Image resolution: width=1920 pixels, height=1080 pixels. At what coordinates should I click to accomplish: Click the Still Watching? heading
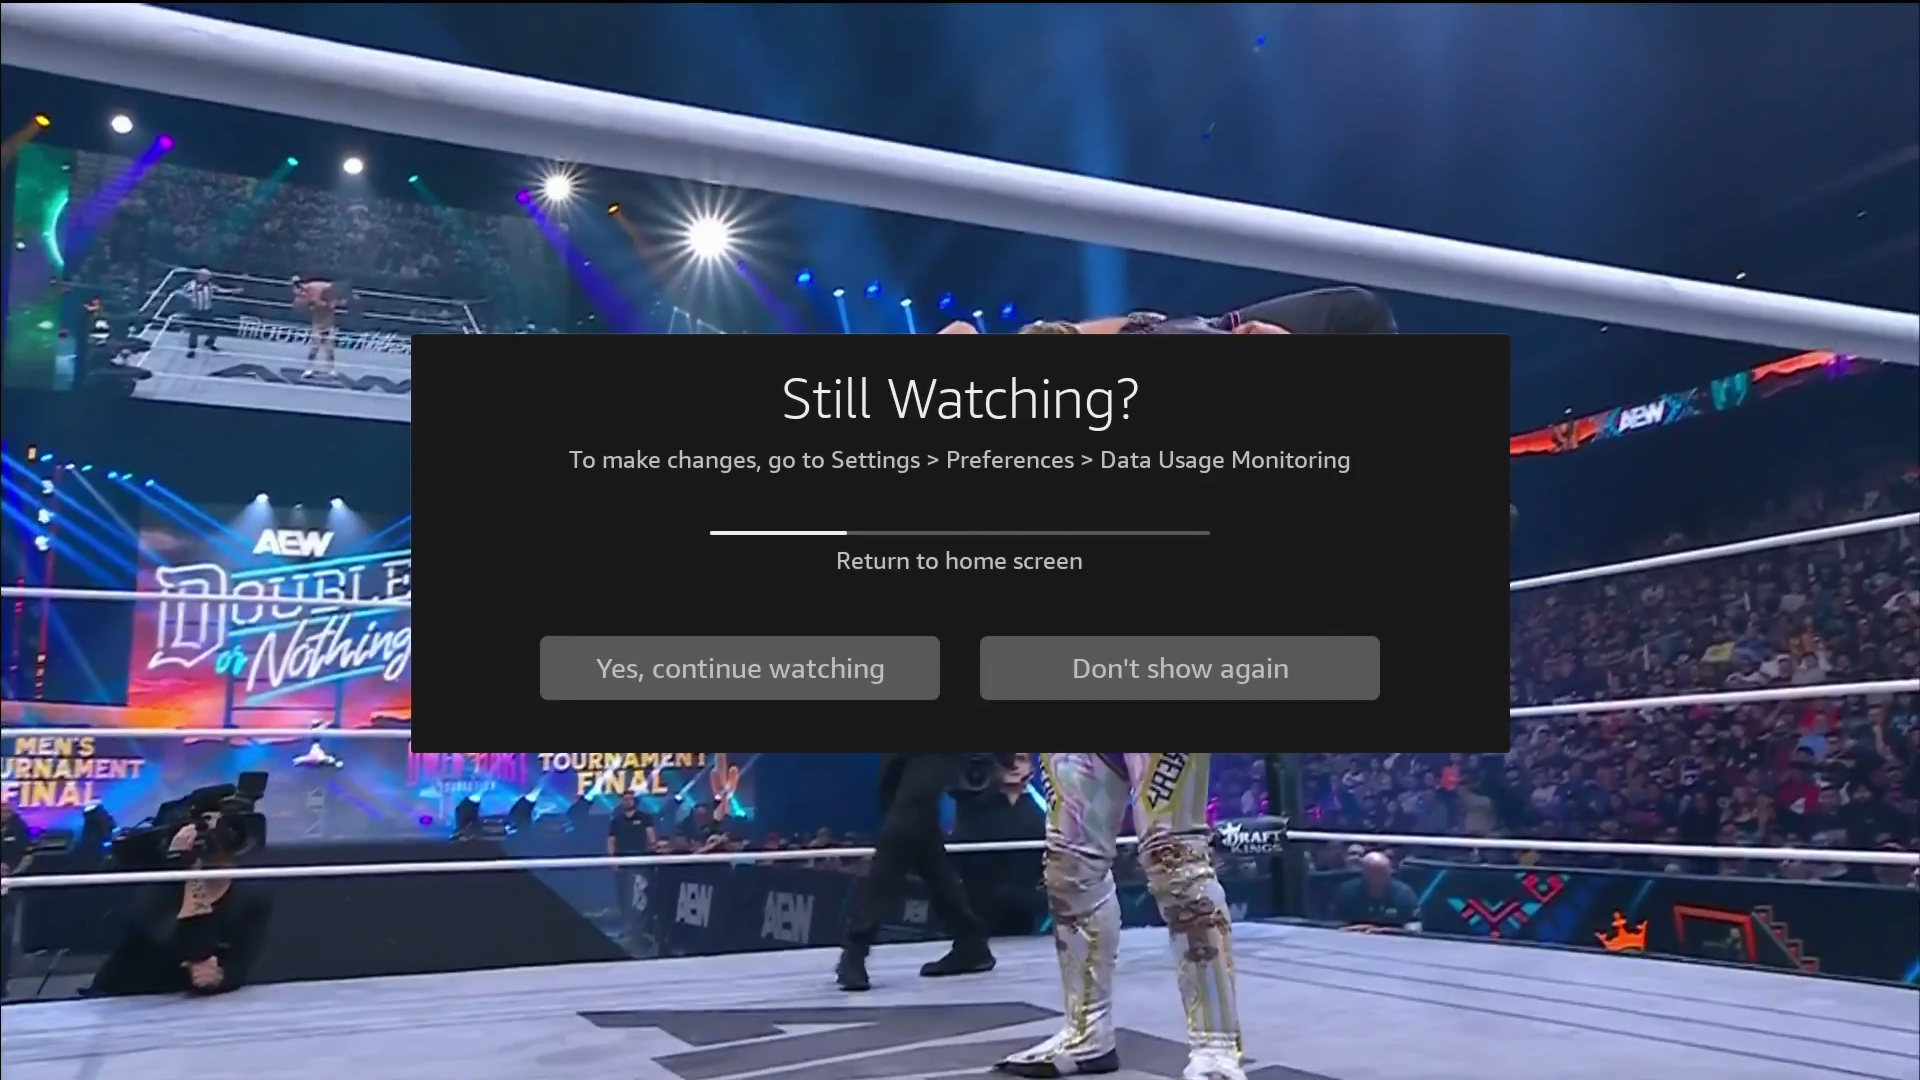pos(959,399)
